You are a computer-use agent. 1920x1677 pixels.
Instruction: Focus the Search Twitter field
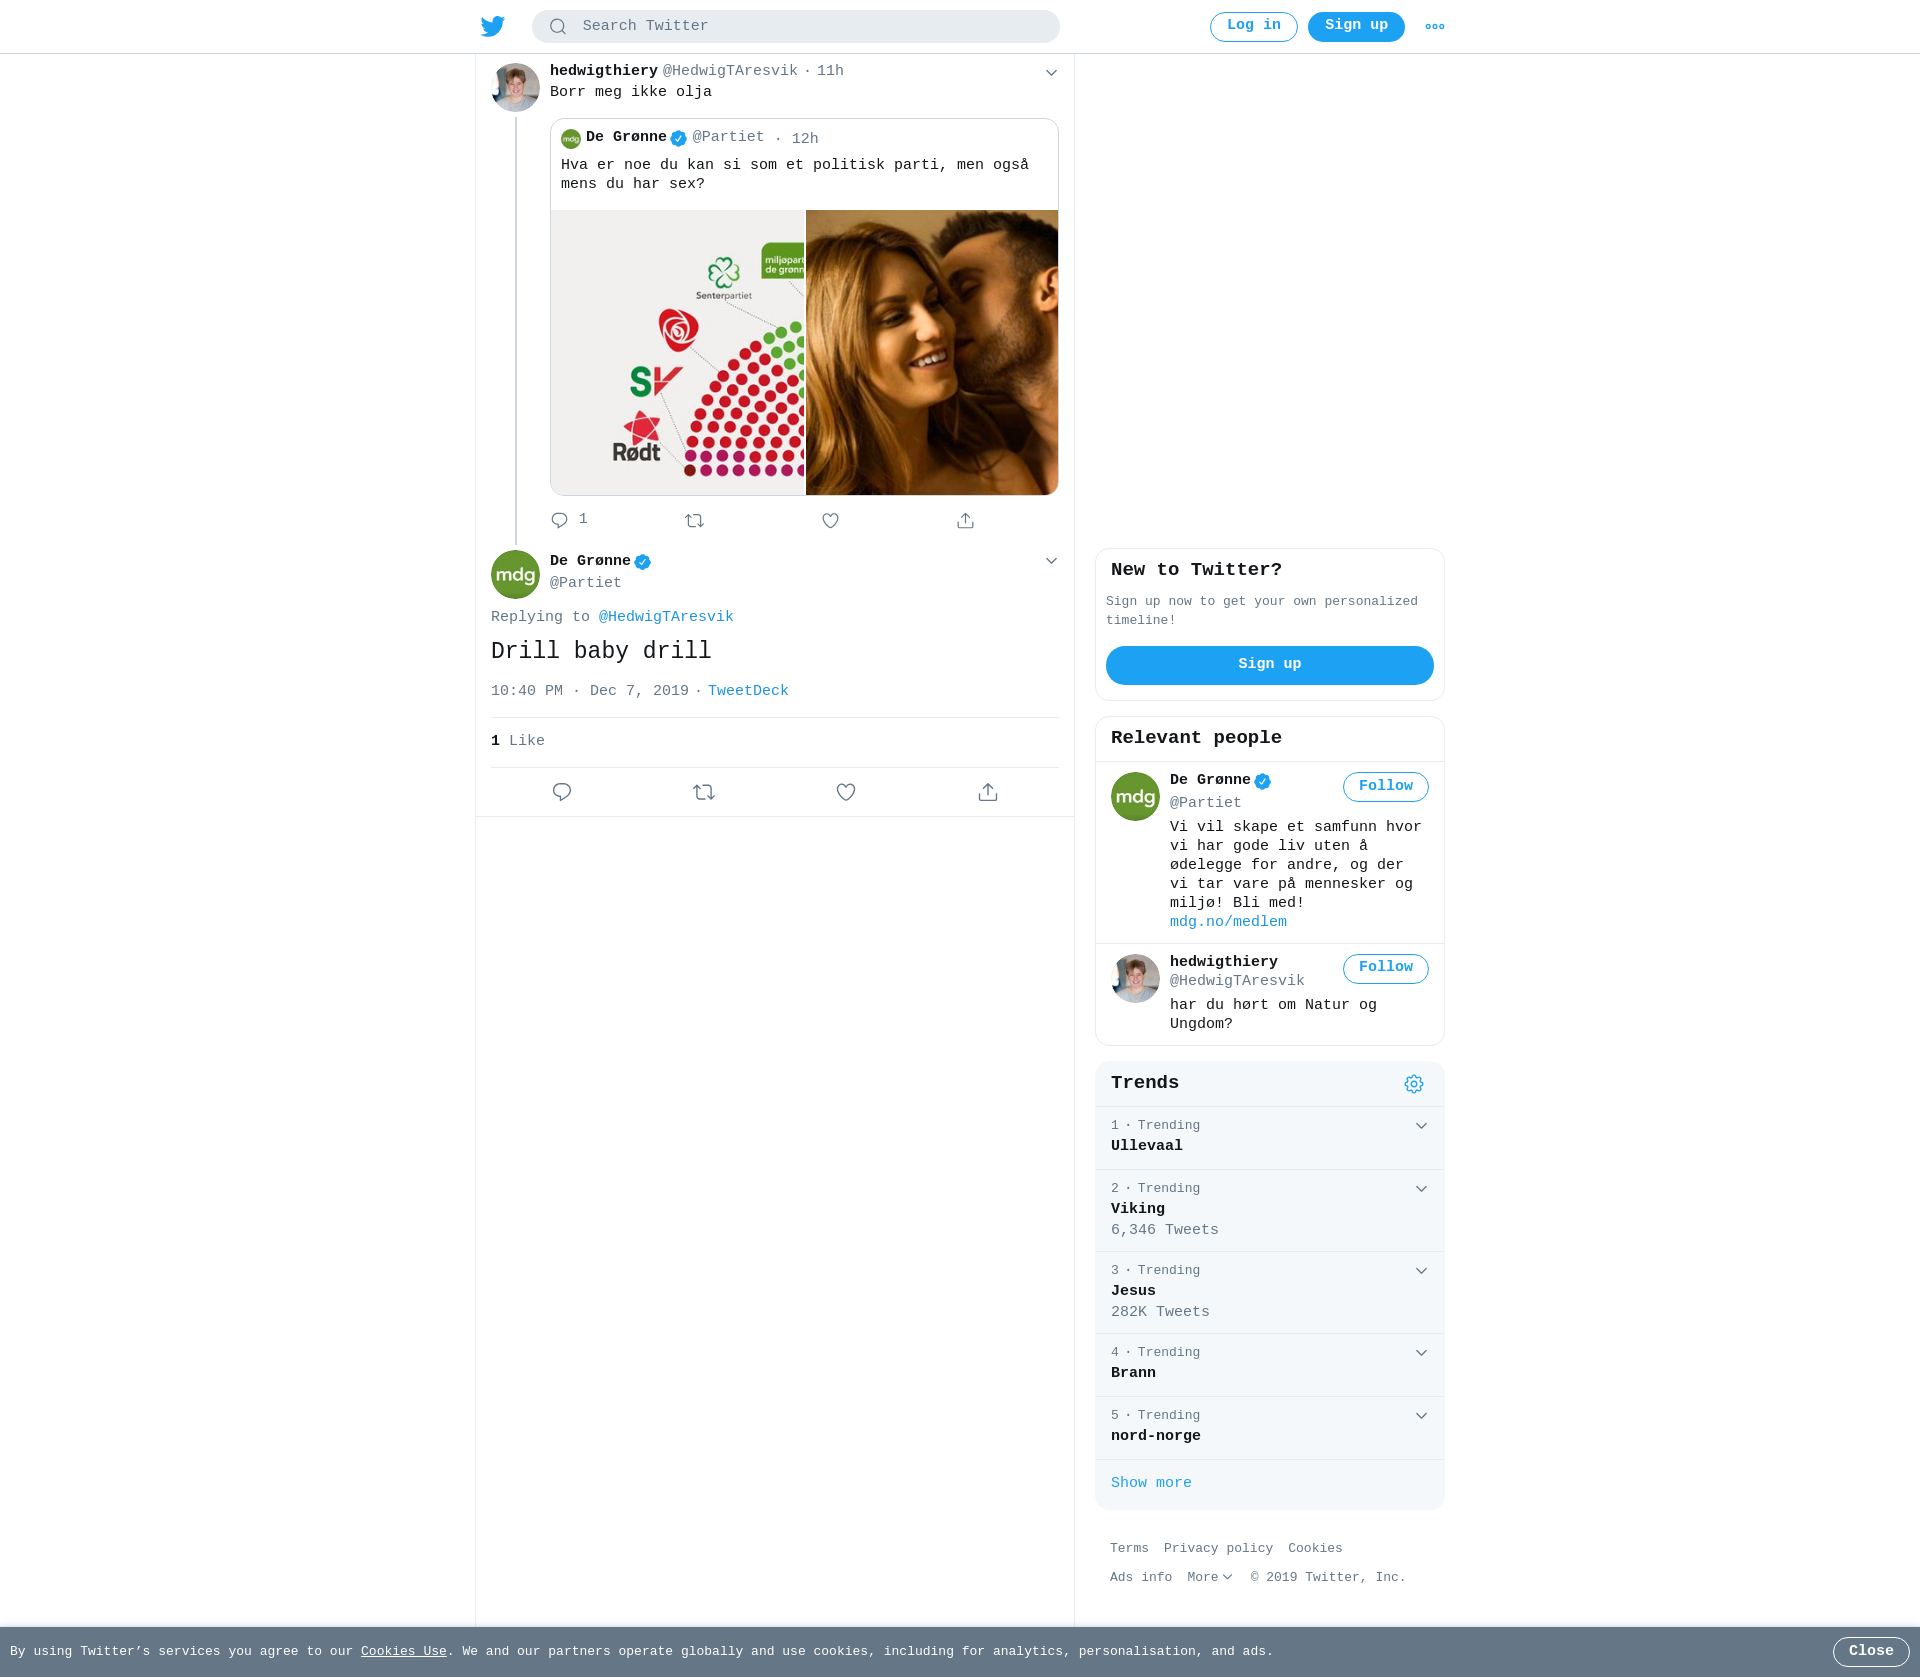(796, 27)
